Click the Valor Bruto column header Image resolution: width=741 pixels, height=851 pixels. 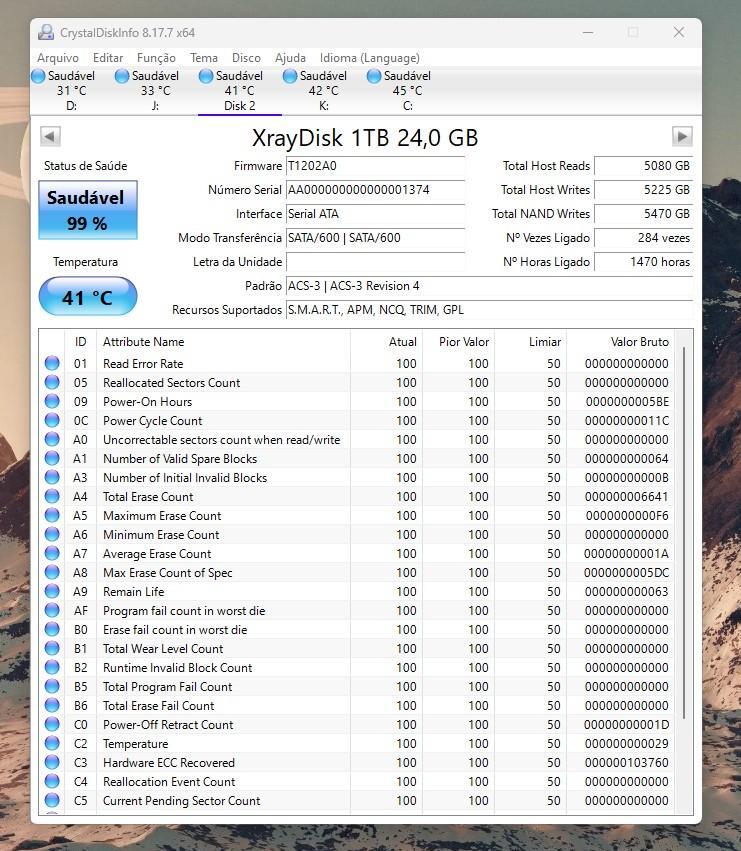(620, 342)
